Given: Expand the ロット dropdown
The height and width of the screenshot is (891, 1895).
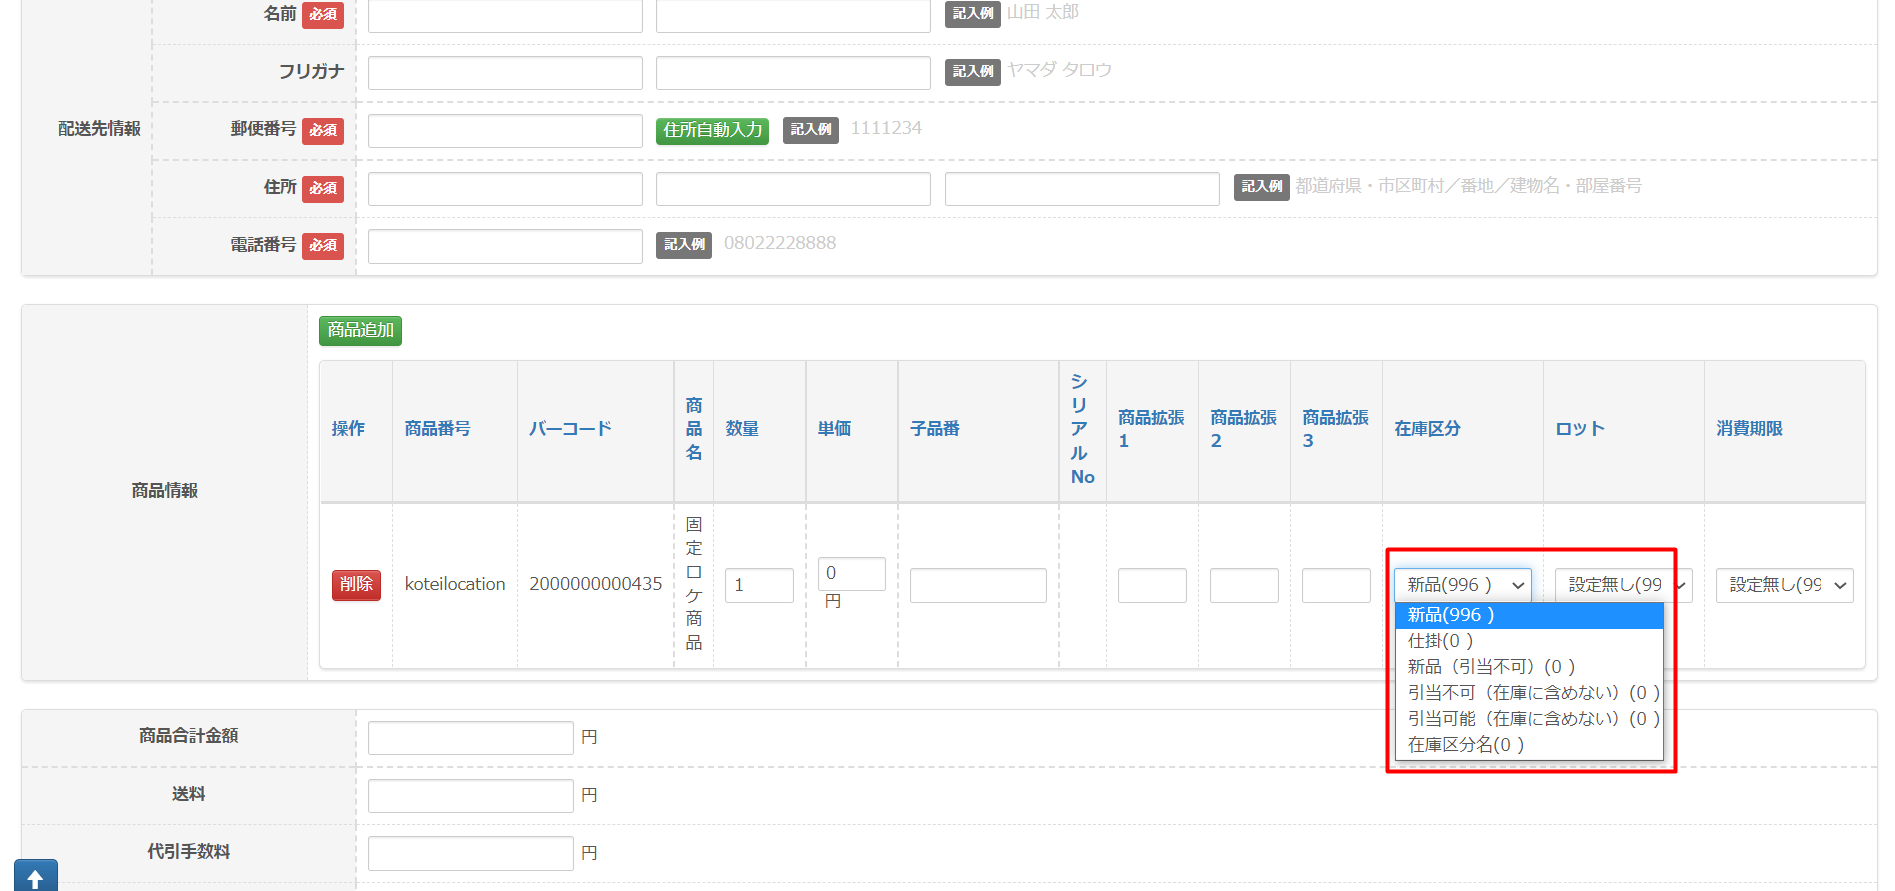Looking at the screenshot, I should click(1622, 585).
